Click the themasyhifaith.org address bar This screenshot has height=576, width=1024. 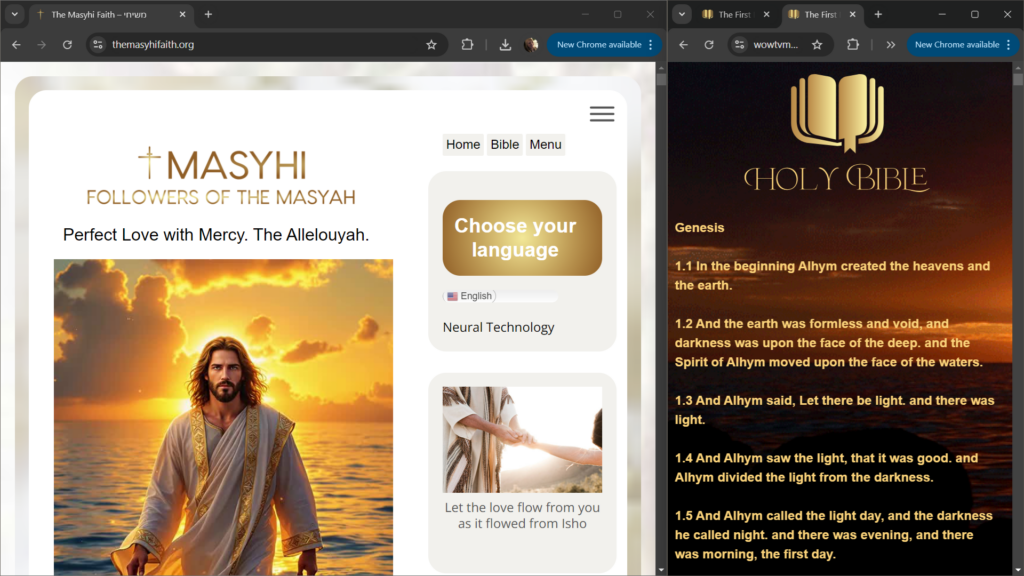point(266,44)
